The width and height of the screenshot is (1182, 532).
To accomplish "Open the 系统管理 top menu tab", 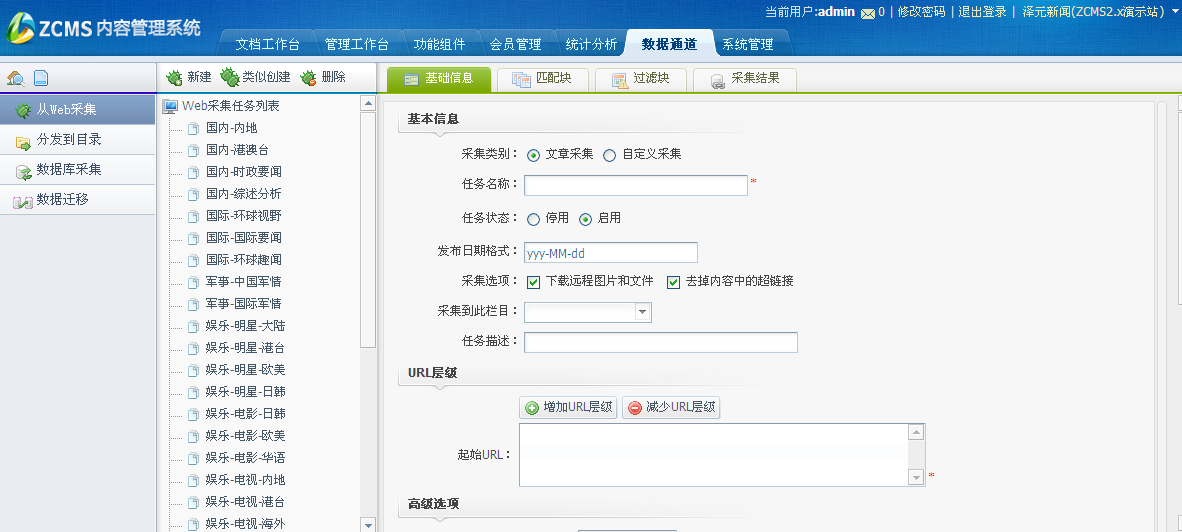I will click(747, 45).
